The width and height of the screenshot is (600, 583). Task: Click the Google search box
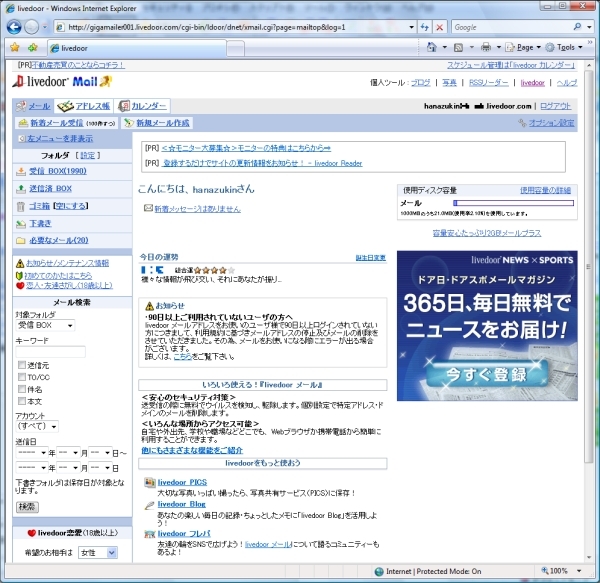tap(512, 27)
